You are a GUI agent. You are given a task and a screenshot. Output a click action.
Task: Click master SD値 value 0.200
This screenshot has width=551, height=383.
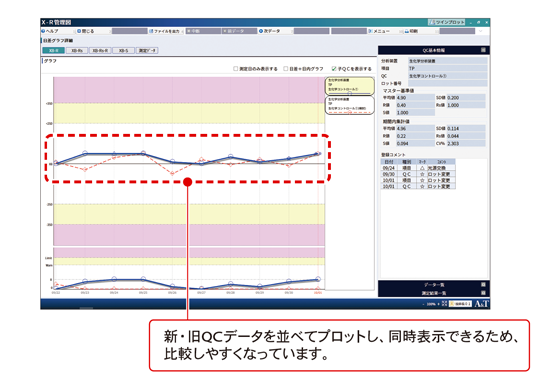466,98
